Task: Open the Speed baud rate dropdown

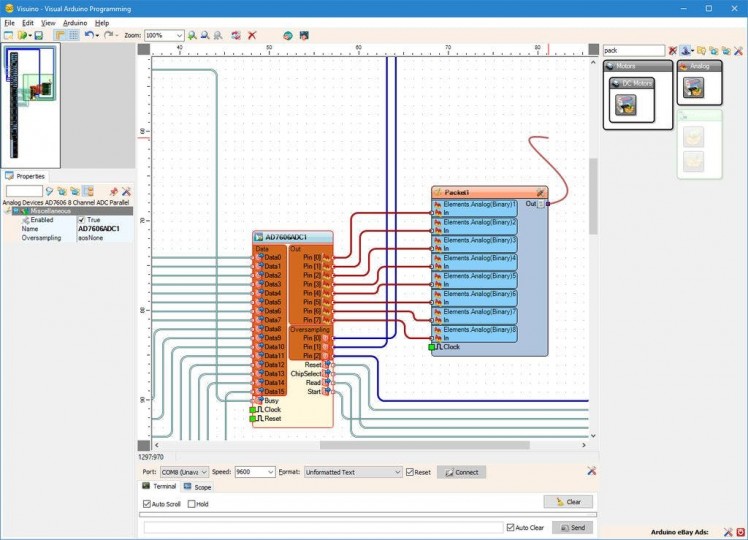Action: coord(270,472)
